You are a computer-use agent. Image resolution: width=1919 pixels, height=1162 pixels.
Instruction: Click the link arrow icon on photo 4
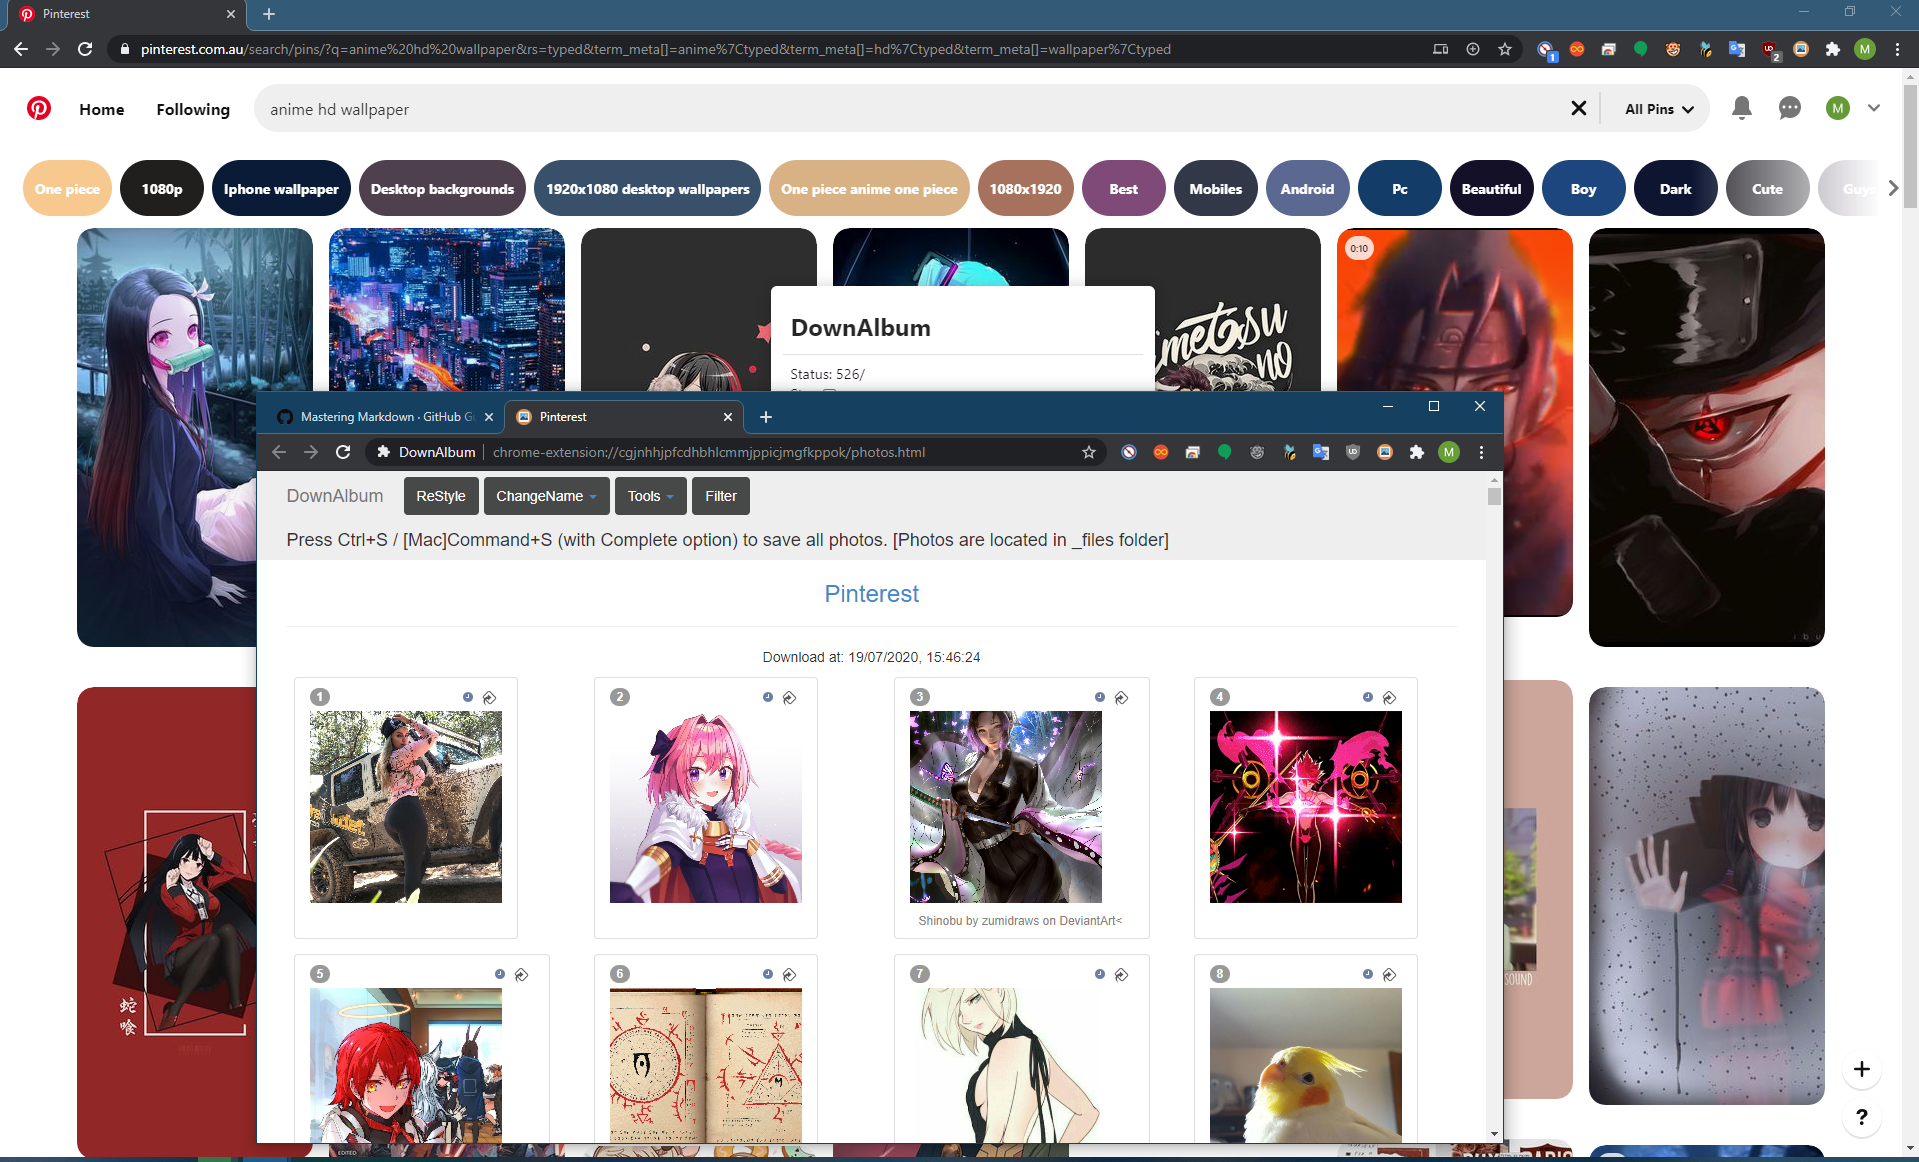click(x=1389, y=697)
